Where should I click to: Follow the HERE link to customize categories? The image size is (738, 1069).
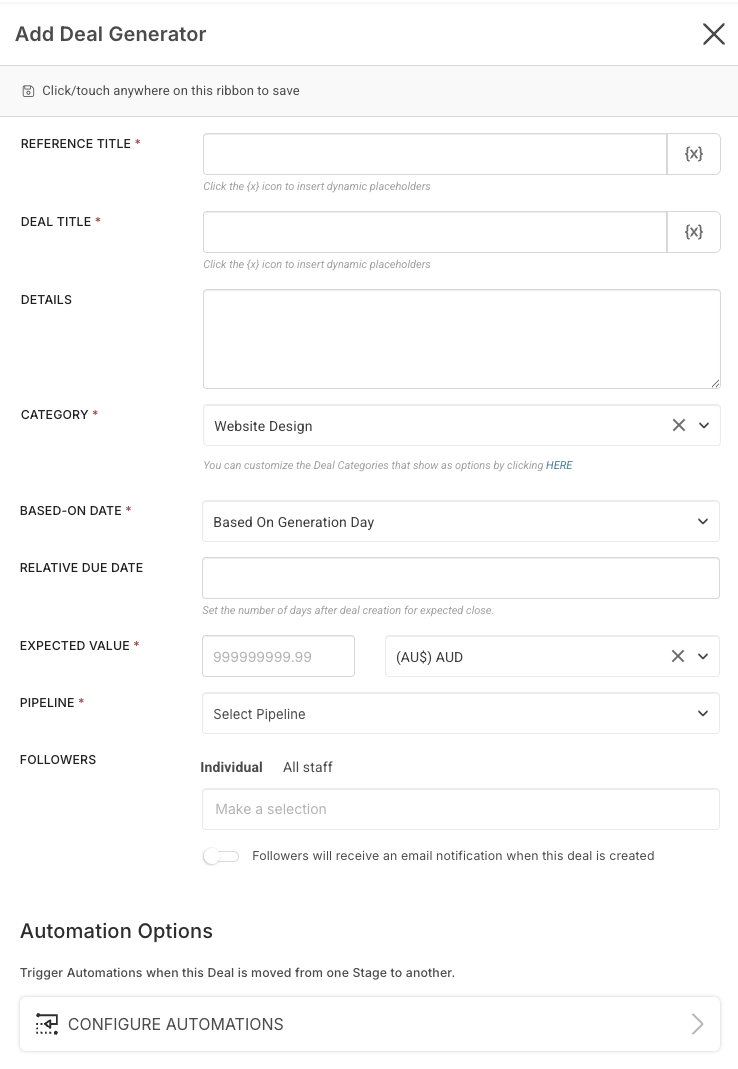point(559,465)
